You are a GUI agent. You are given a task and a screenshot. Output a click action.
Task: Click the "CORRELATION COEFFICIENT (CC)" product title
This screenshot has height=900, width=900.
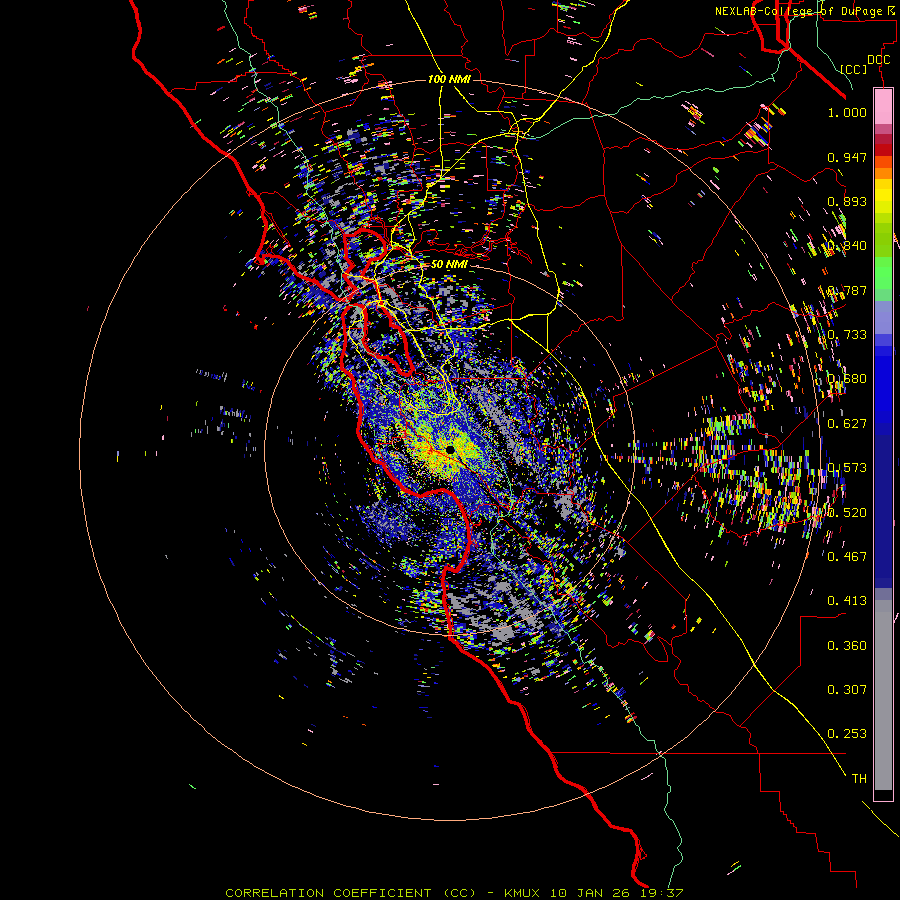[x=351, y=893]
